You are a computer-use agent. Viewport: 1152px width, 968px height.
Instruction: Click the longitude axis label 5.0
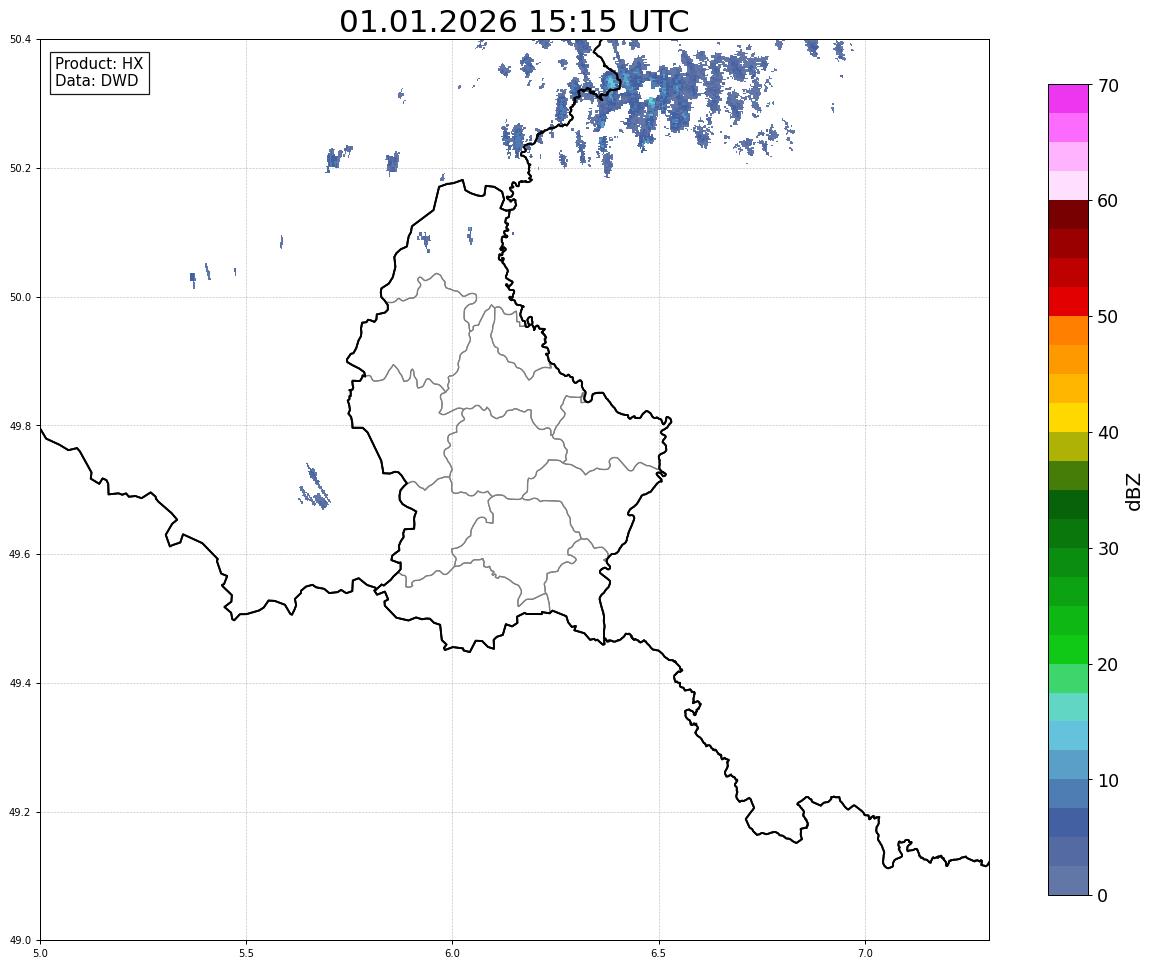(40, 953)
